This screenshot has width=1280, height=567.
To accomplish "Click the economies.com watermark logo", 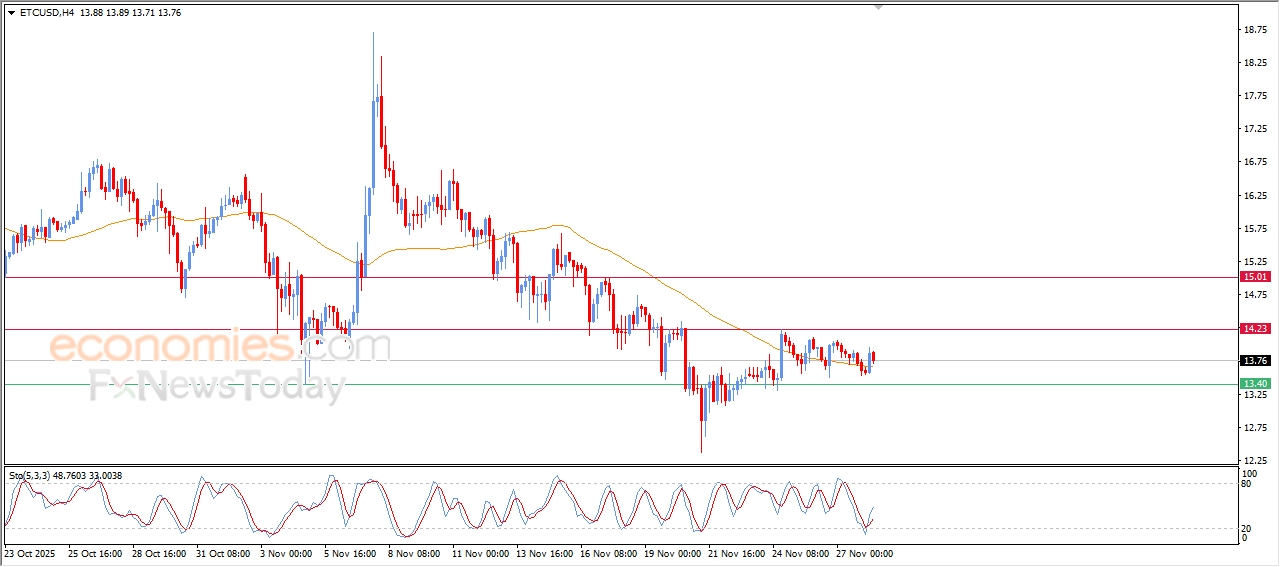I will pos(219,347).
